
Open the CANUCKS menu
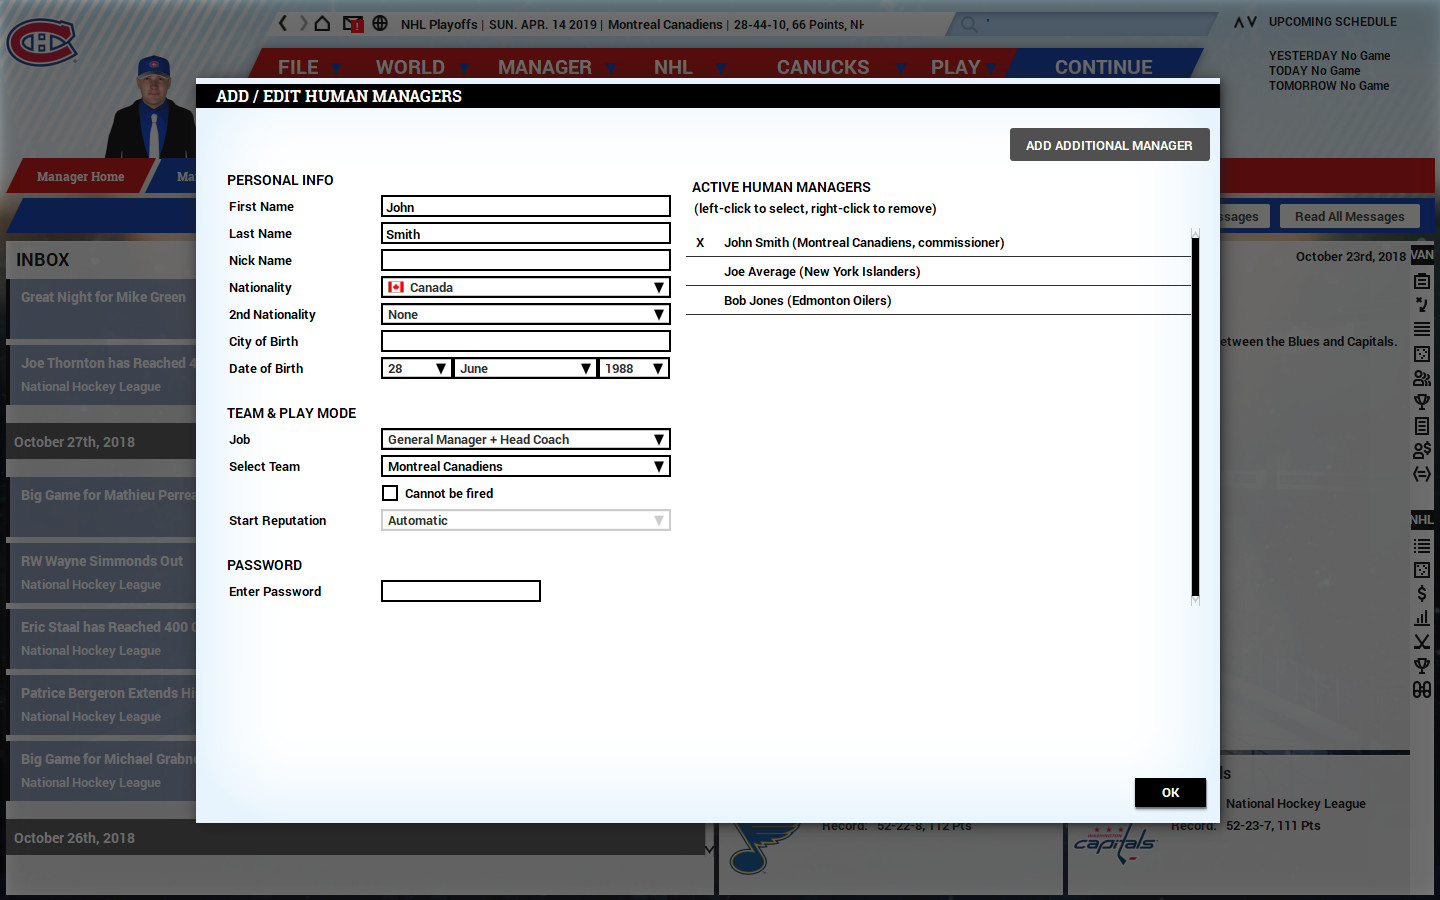click(822, 66)
